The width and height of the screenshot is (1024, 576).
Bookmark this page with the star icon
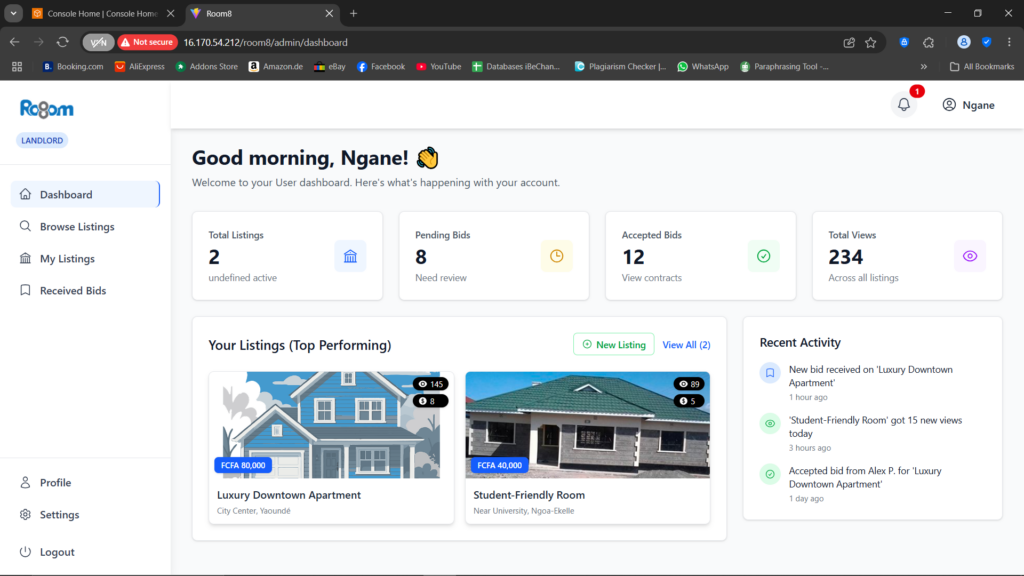pyautogui.click(x=871, y=42)
